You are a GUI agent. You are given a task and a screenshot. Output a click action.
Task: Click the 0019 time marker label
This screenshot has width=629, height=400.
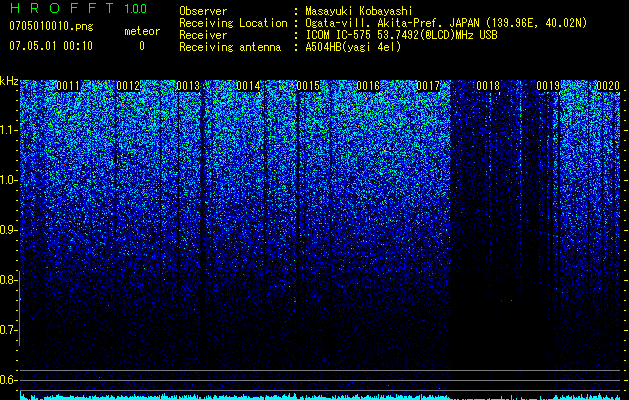(548, 86)
